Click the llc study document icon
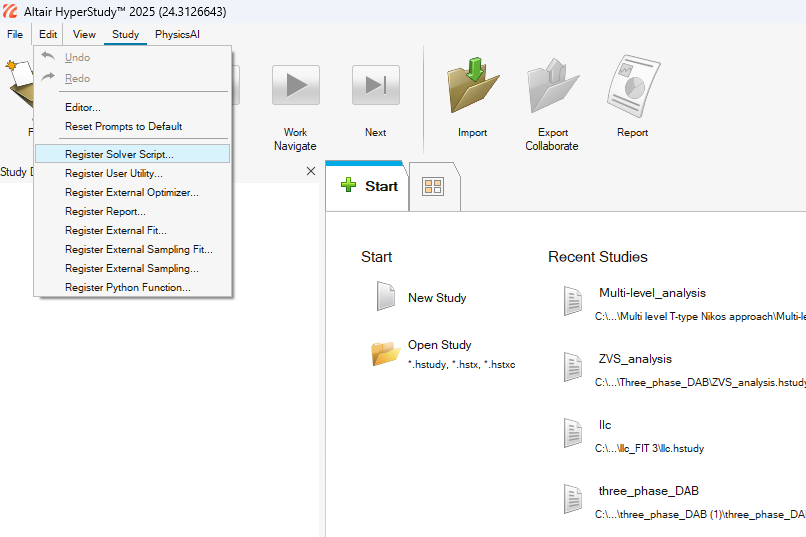 [x=573, y=433]
